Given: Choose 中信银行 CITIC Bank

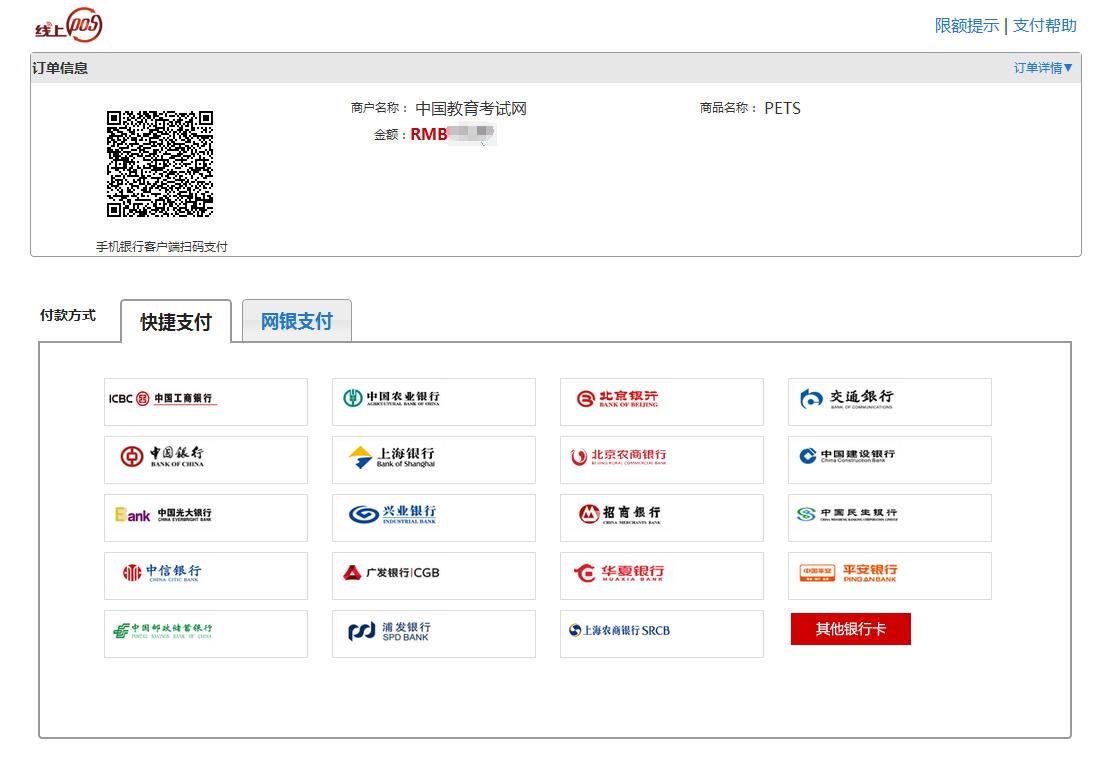Looking at the screenshot, I should [x=206, y=576].
